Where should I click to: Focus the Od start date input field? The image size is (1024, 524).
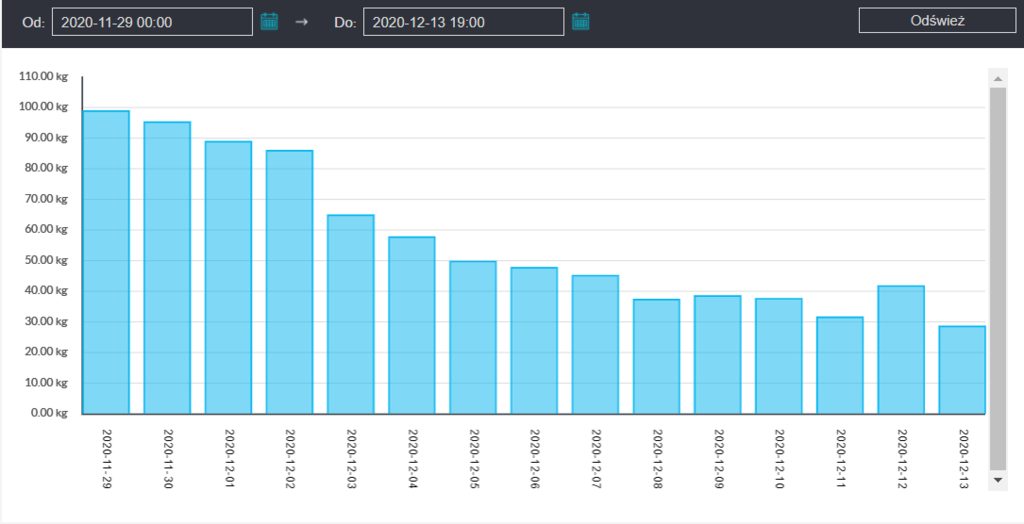(152, 22)
